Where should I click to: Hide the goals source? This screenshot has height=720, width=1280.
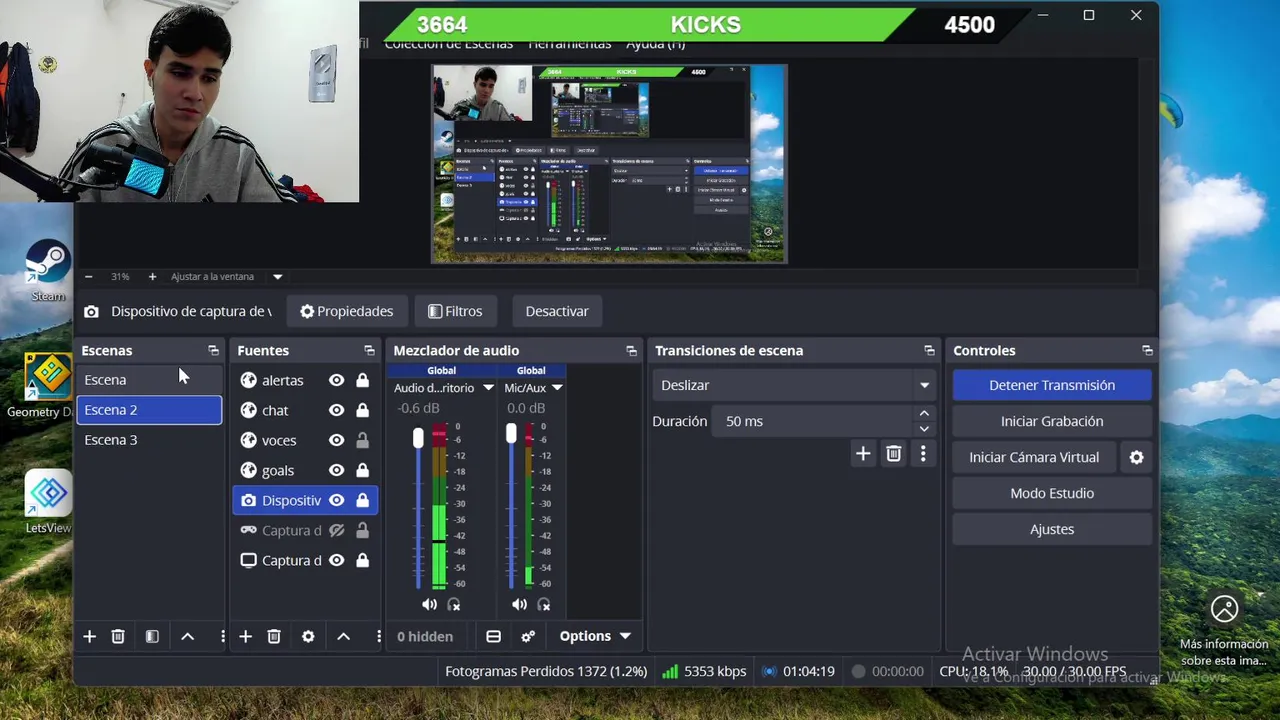pos(336,470)
